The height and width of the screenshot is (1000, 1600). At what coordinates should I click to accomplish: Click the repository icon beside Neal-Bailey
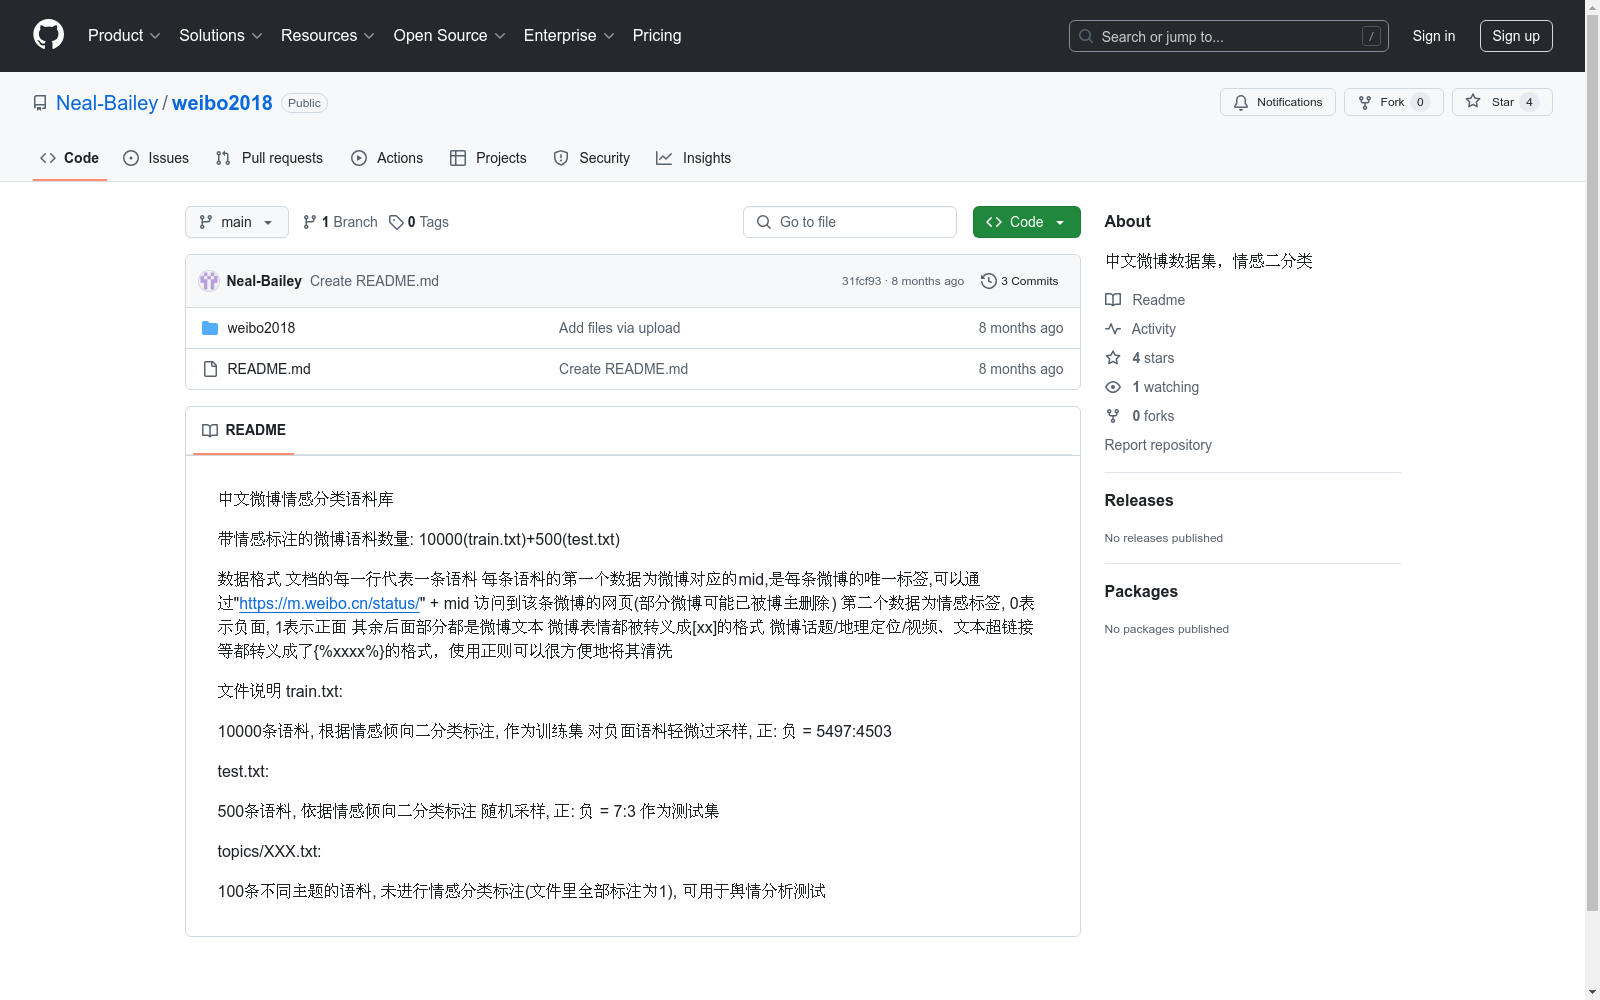[40, 103]
